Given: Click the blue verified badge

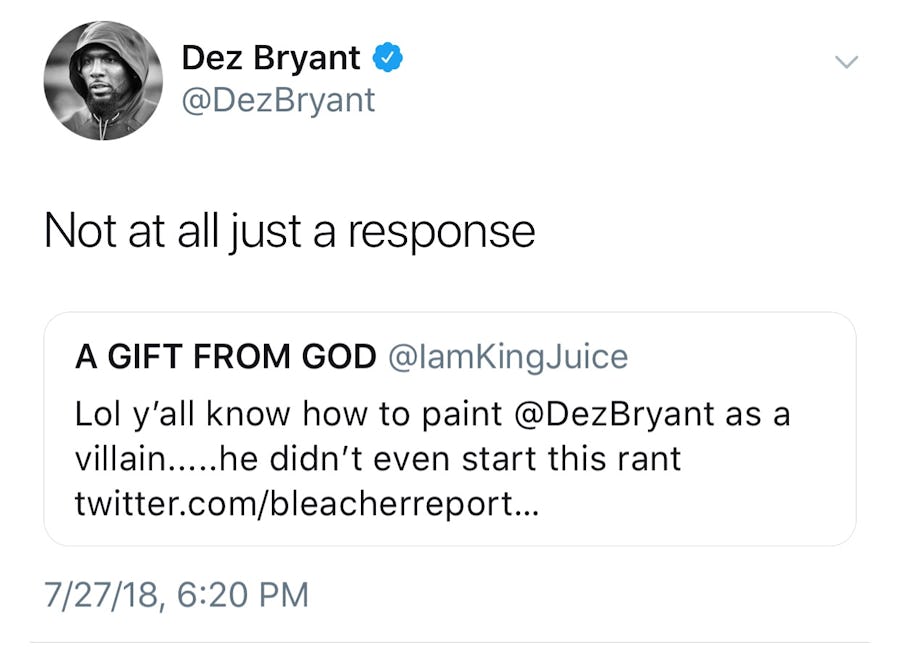Looking at the screenshot, I should 387,59.
